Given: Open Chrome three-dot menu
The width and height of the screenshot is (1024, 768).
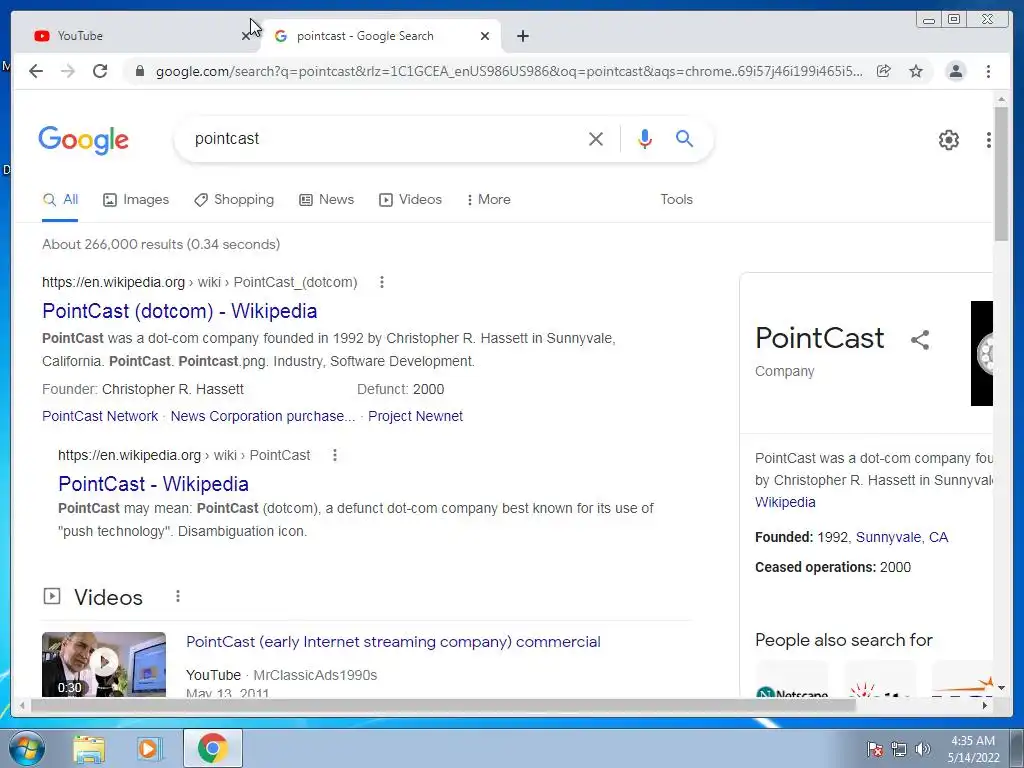Looking at the screenshot, I should (988, 71).
